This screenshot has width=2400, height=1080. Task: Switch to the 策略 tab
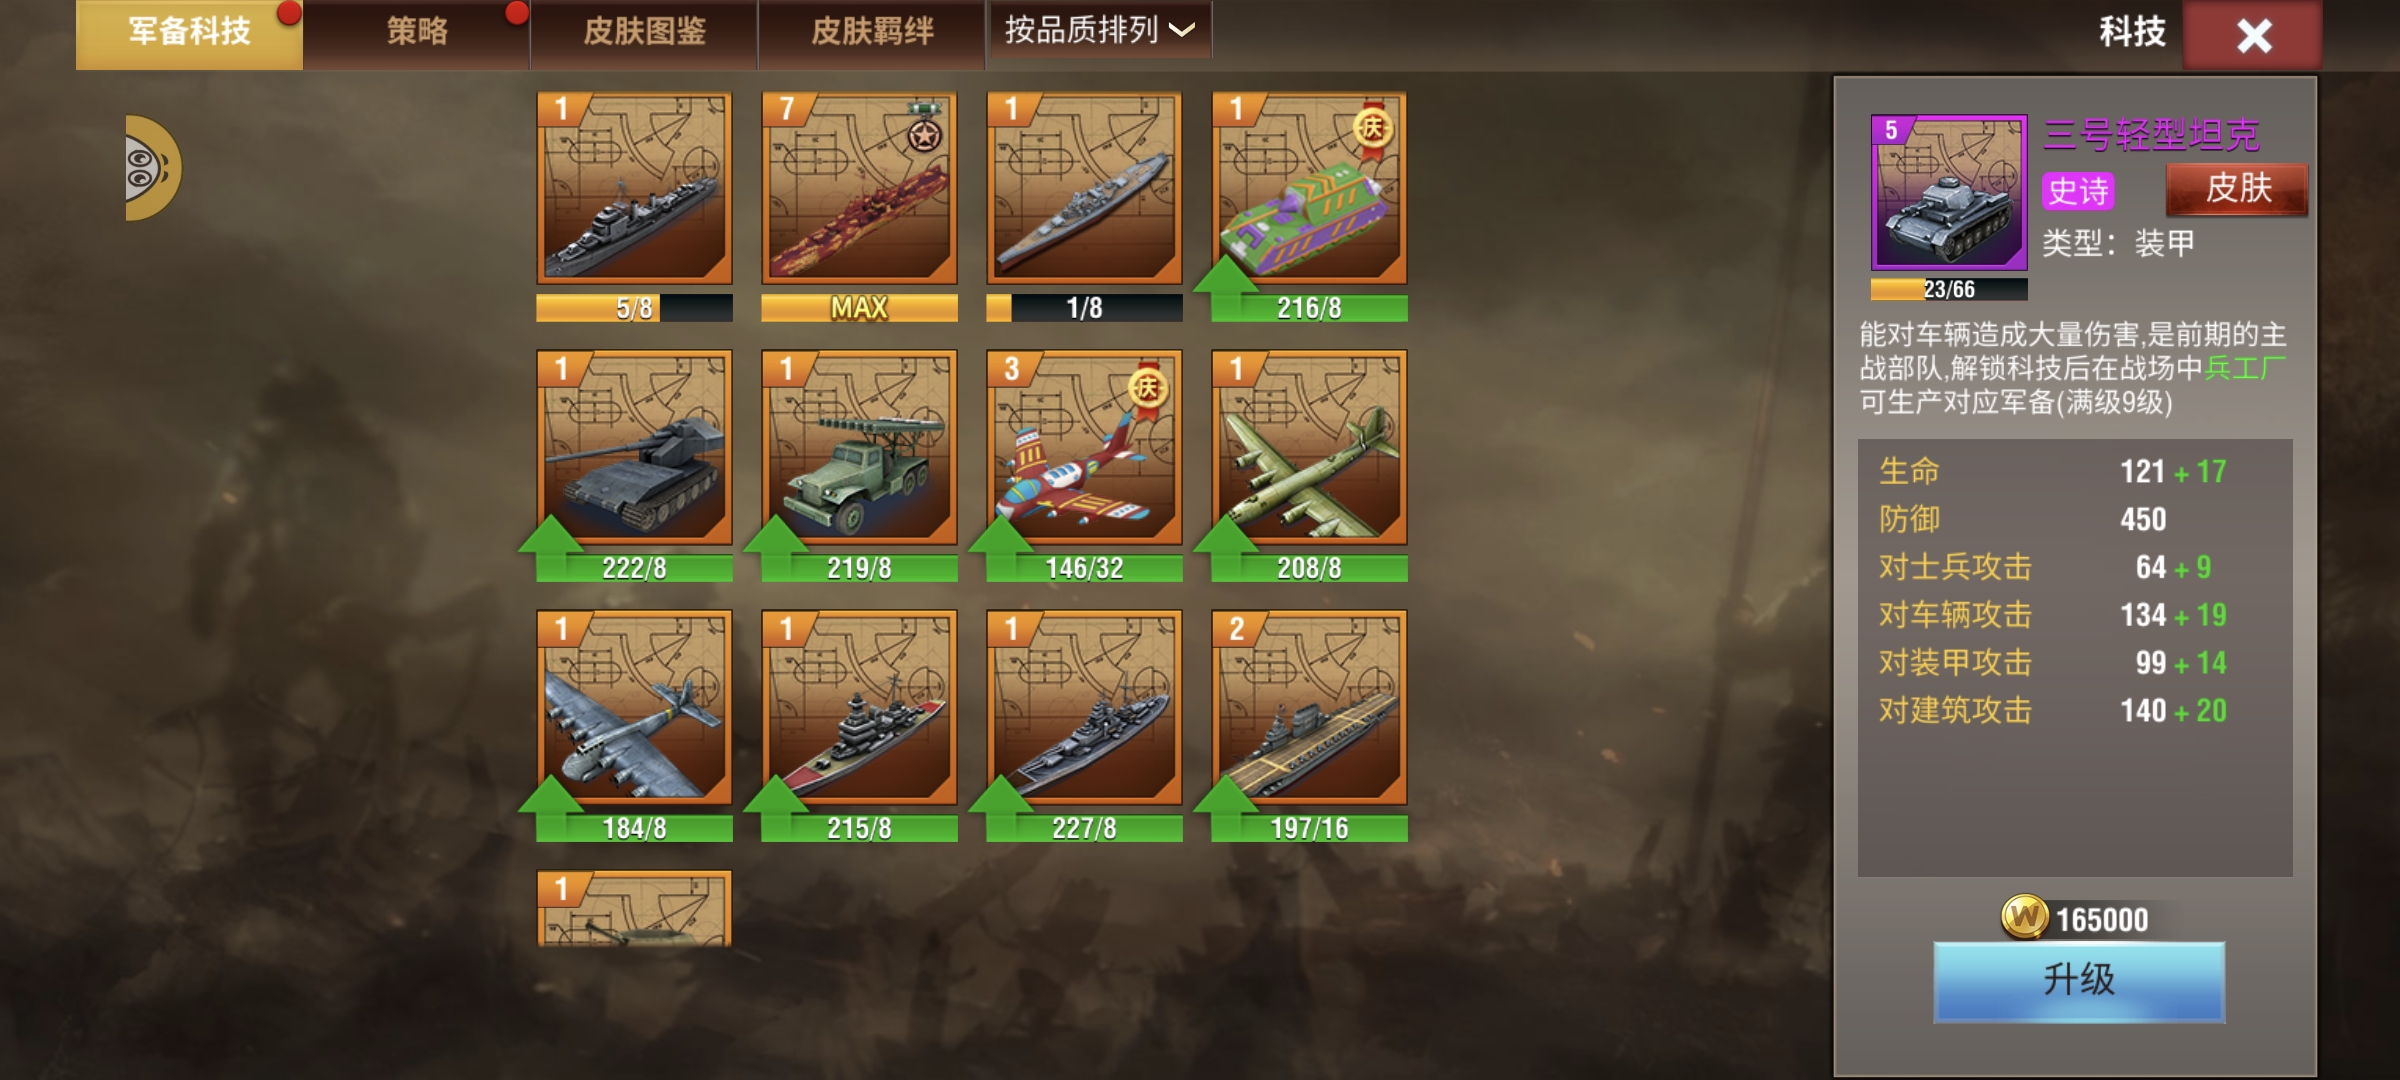417,33
